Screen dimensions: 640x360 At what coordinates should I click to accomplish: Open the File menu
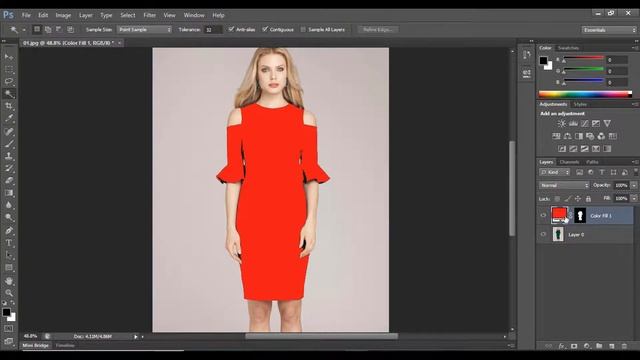pos(26,15)
